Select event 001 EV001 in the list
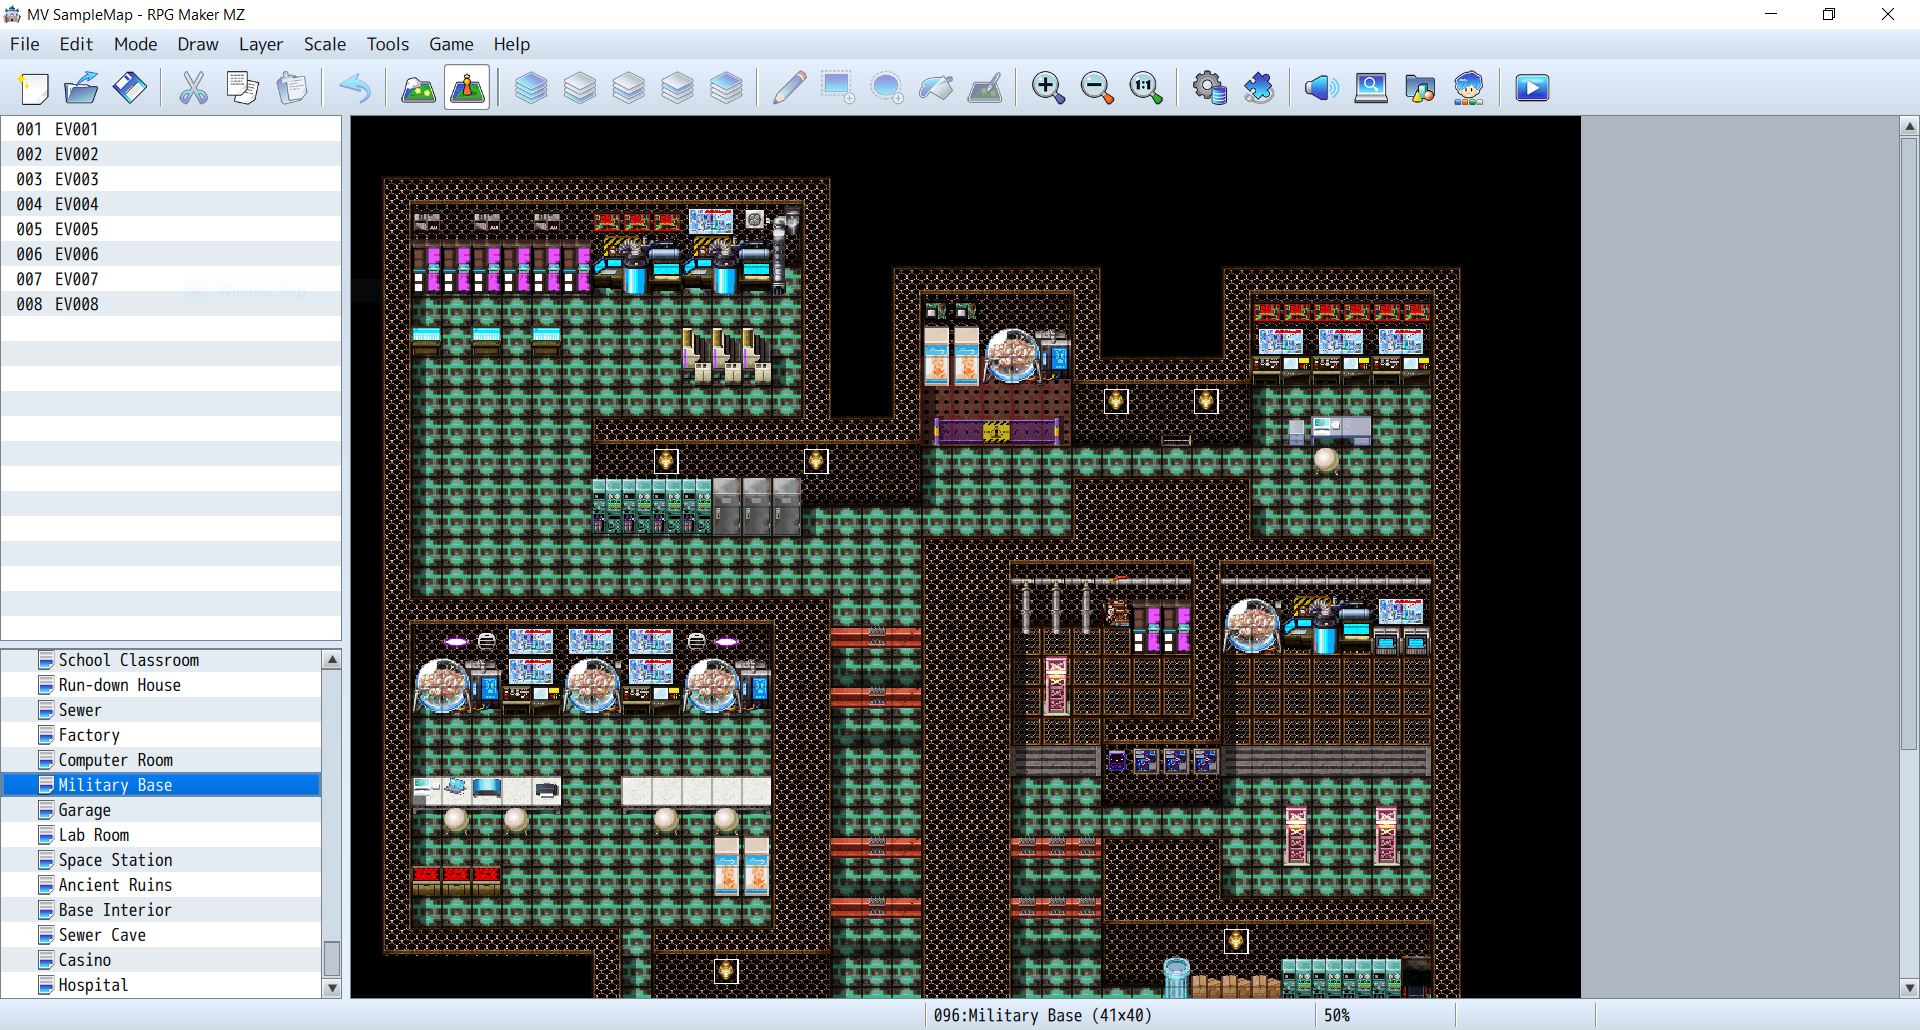The image size is (1920, 1030). (171, 129)
